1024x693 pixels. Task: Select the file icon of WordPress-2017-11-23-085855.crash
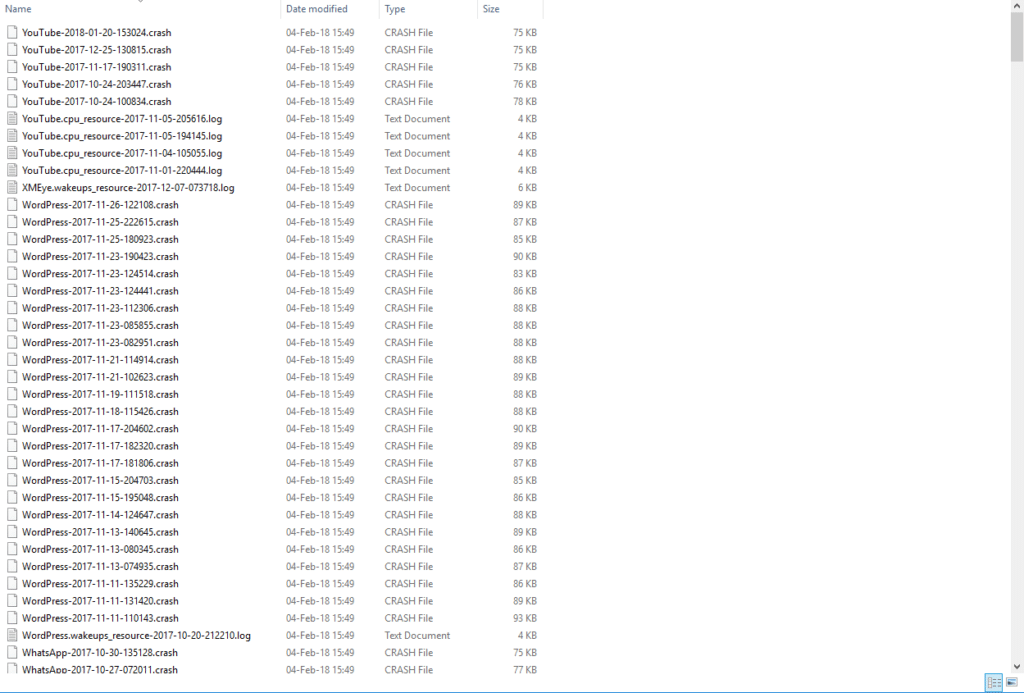pyautogui.click(x=12, y=325)
